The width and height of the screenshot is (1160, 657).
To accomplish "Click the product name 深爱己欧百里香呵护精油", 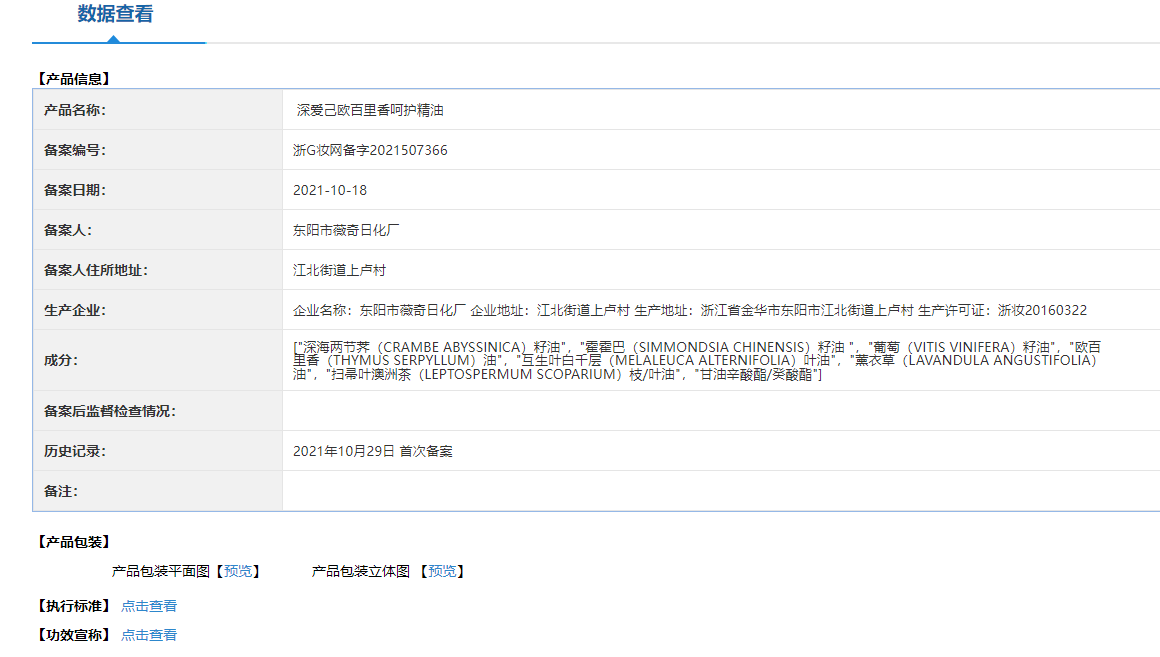I will tap(369, 110).
